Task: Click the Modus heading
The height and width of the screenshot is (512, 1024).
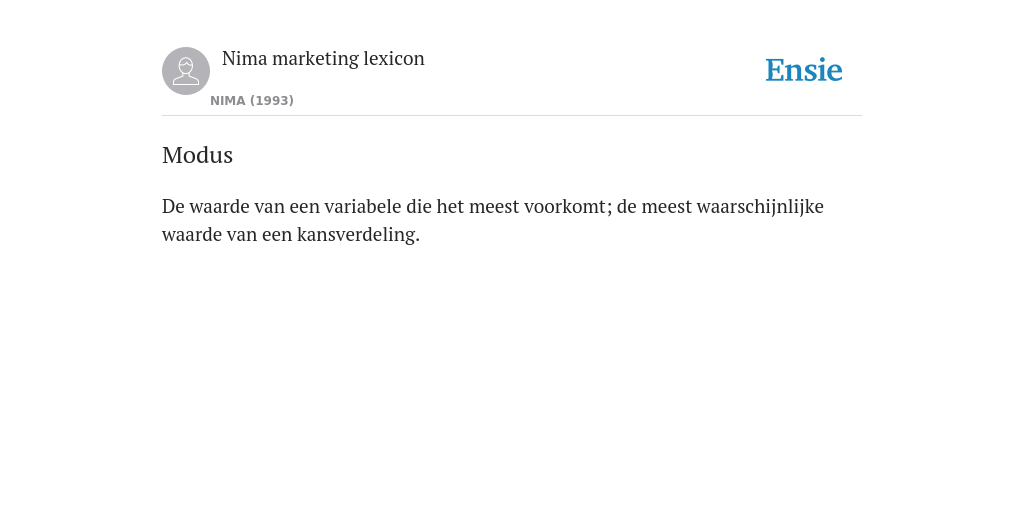Action: [x=197, y=155]
